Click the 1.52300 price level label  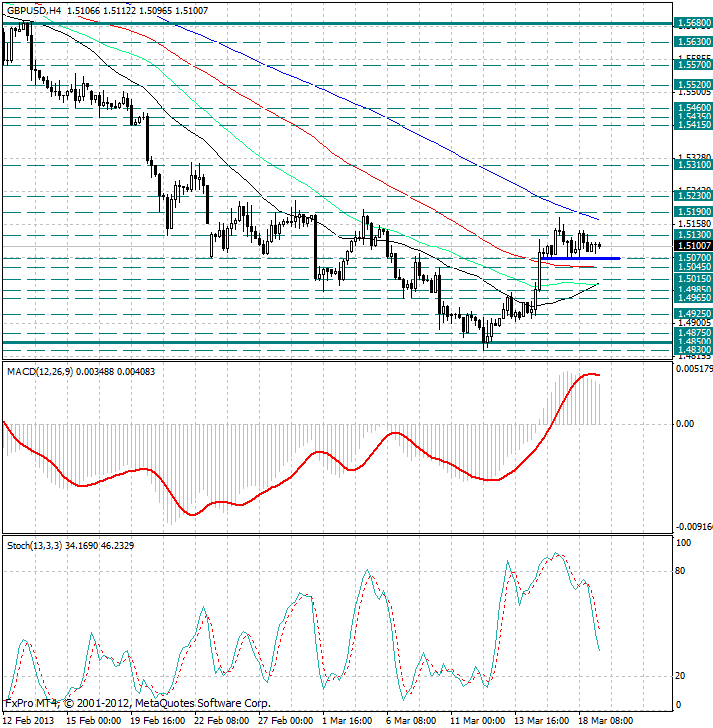[694, 195]
